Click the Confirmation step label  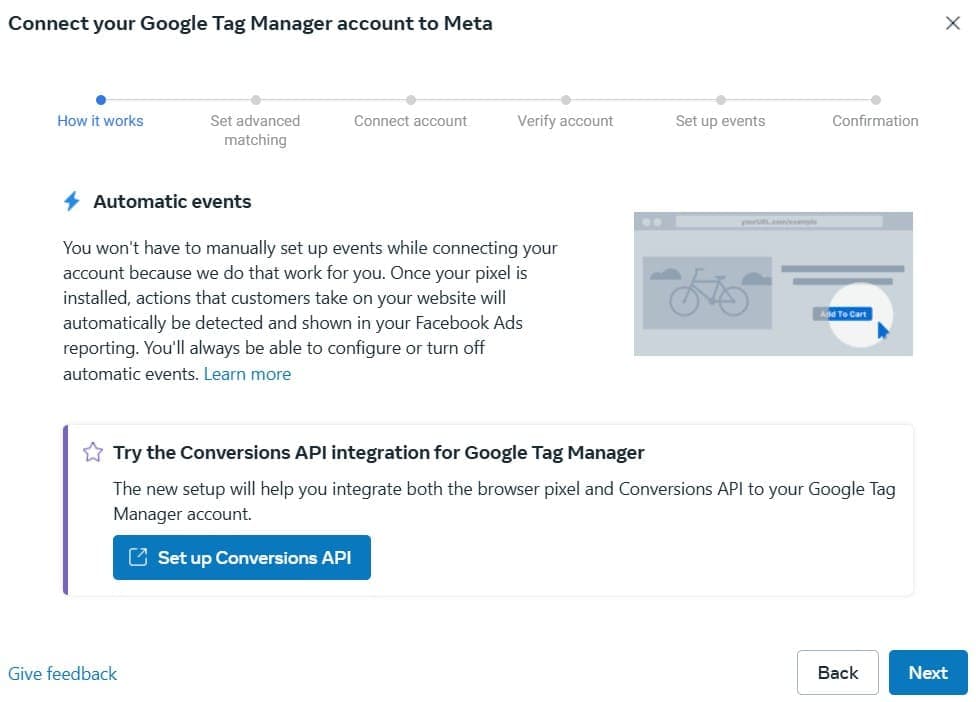tap(875, 121)
